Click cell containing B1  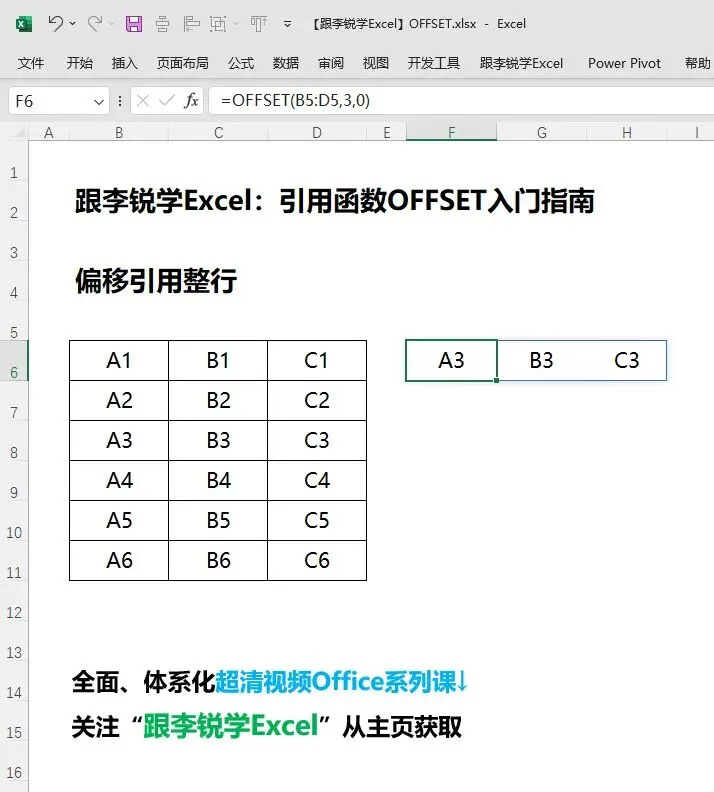pos(218,361)
